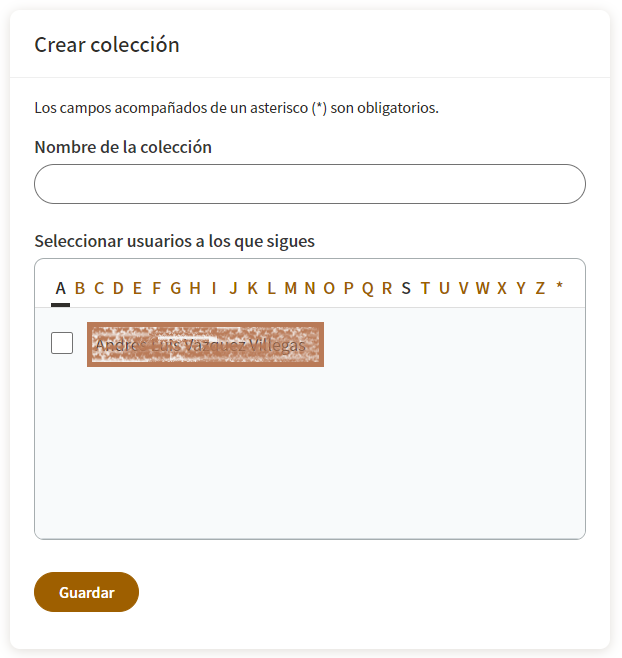622x658 pixels.
Task: Select the letter S tab
Action: click(x=406, y=288)
